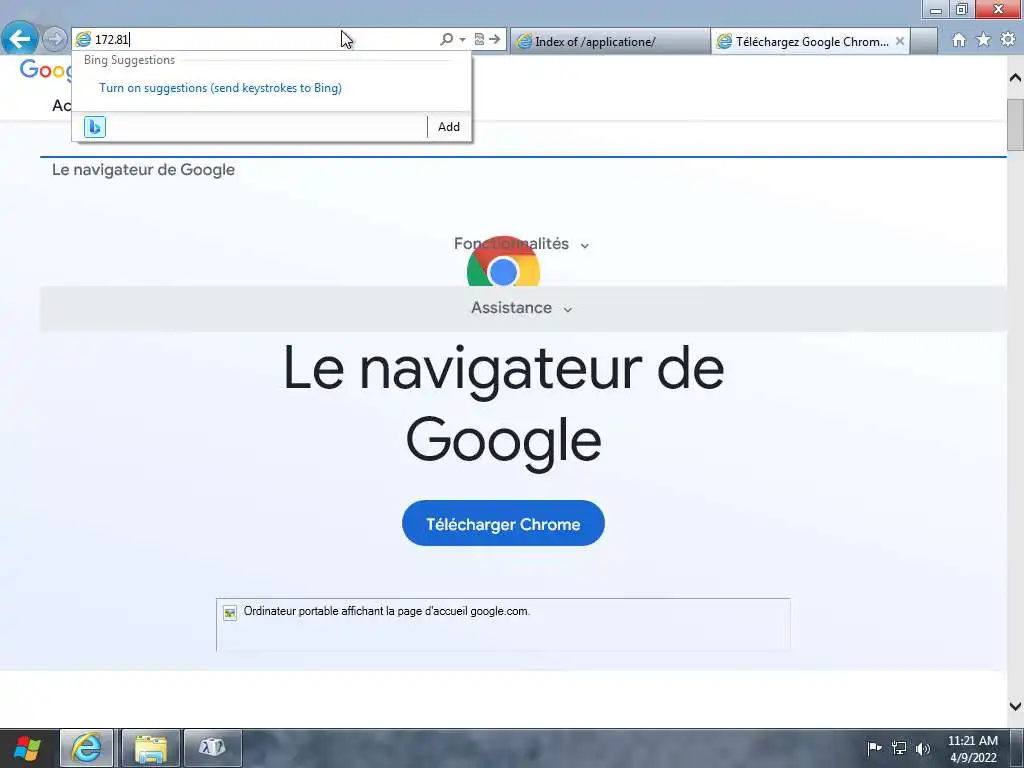Open the Tools gear menu
Screen dimensions: 1024x768
click(1008, 40)
